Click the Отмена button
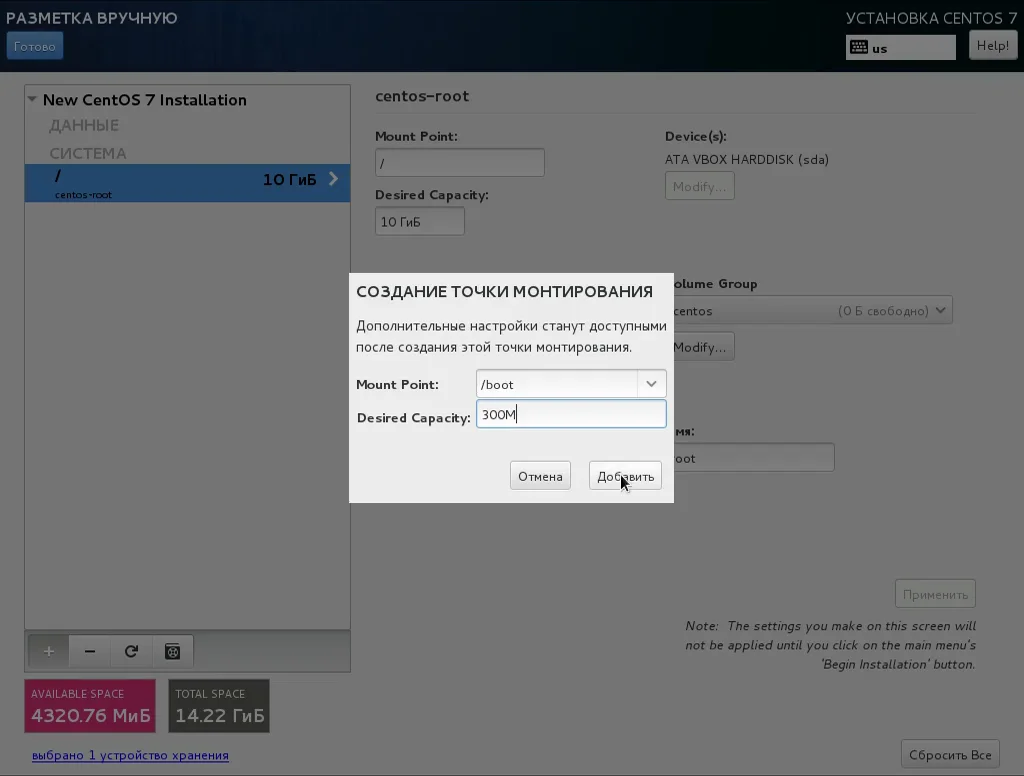Image resolution: width=1024 pixels, height=776 pixels. click(540, 476)
